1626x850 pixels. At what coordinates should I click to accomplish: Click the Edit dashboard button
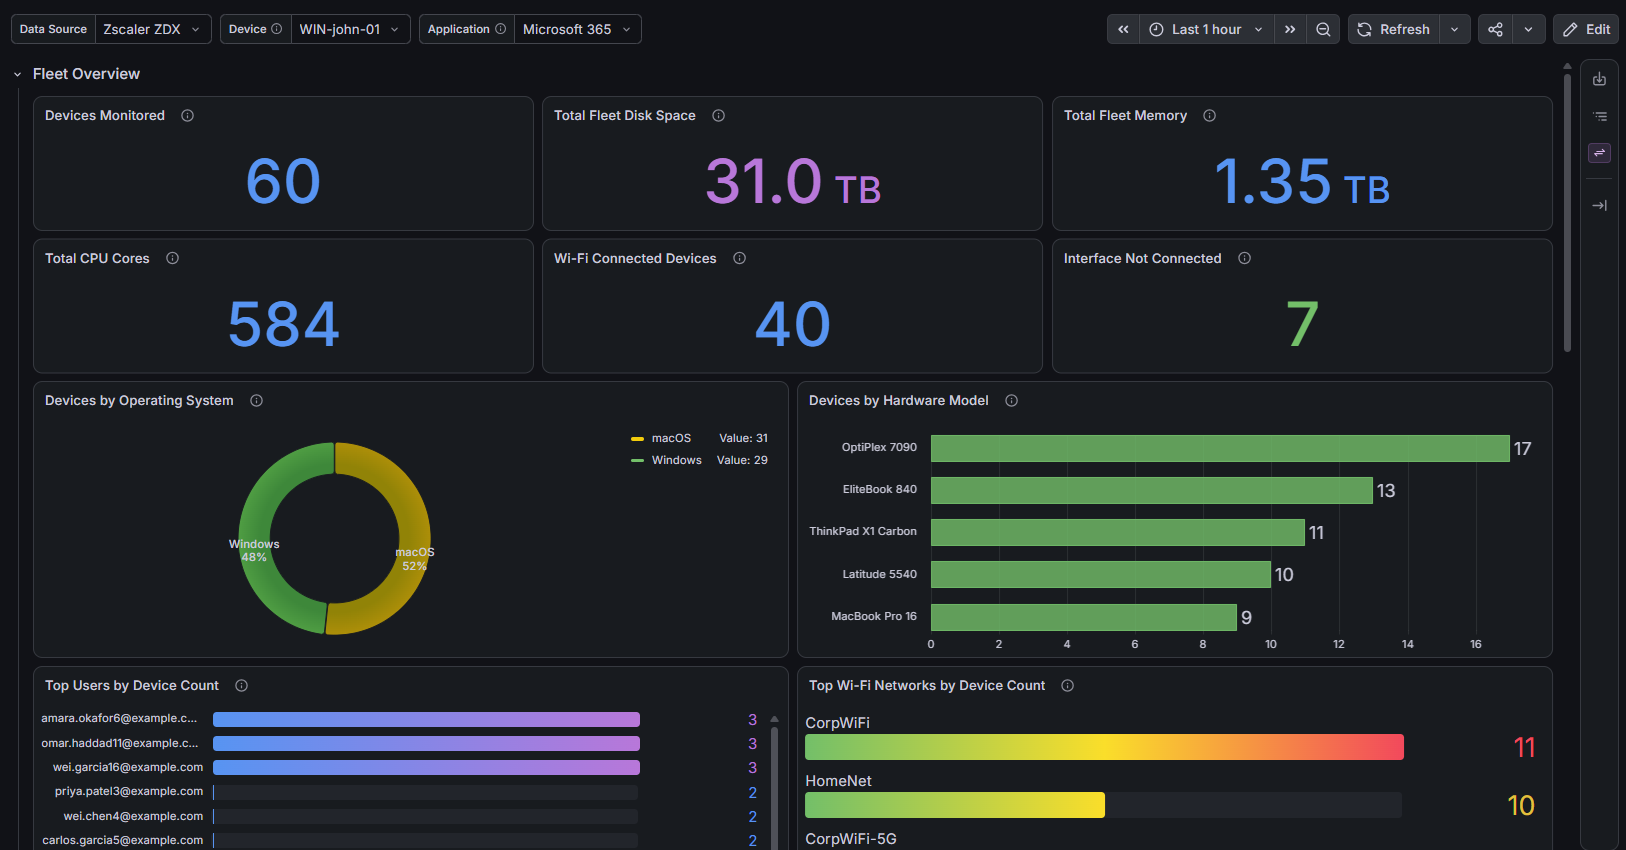pyautogui.click(x=1586, y=29)
